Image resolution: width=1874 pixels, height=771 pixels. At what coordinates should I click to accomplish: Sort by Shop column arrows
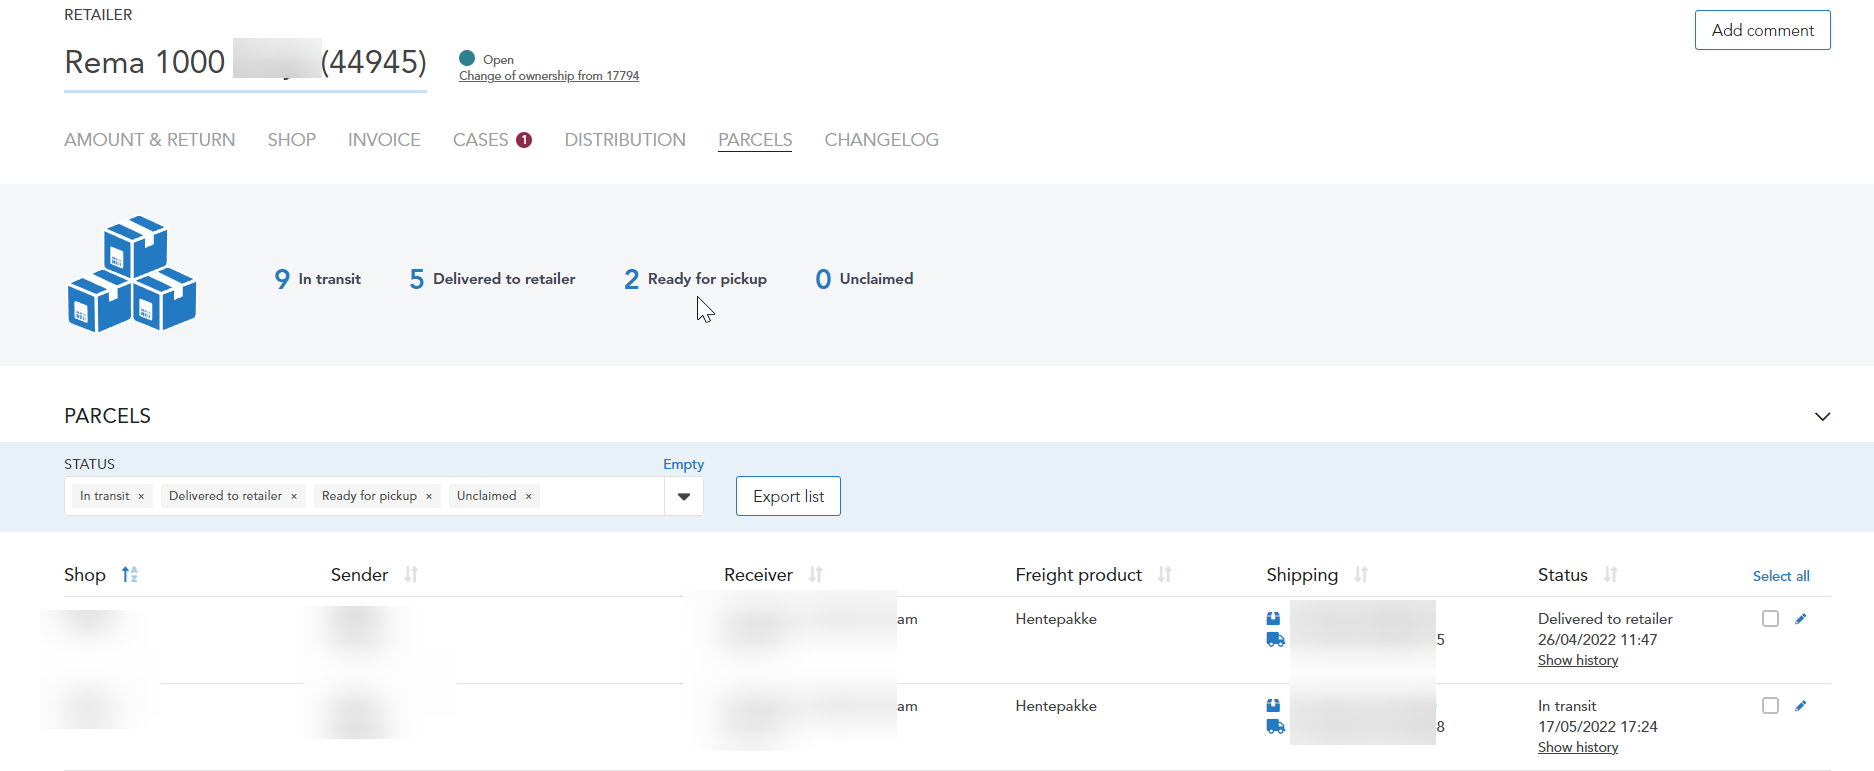(130, 574)
